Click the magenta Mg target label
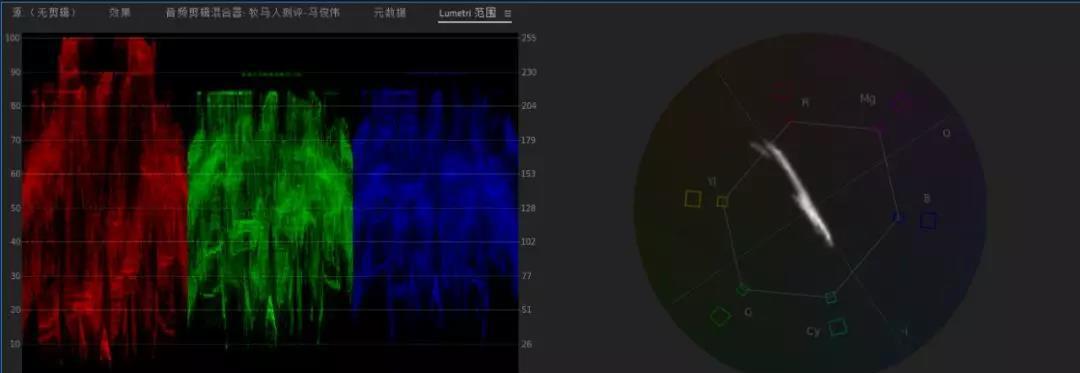The width and height of the screenshot is (1080, 373). tap(868, 99)
